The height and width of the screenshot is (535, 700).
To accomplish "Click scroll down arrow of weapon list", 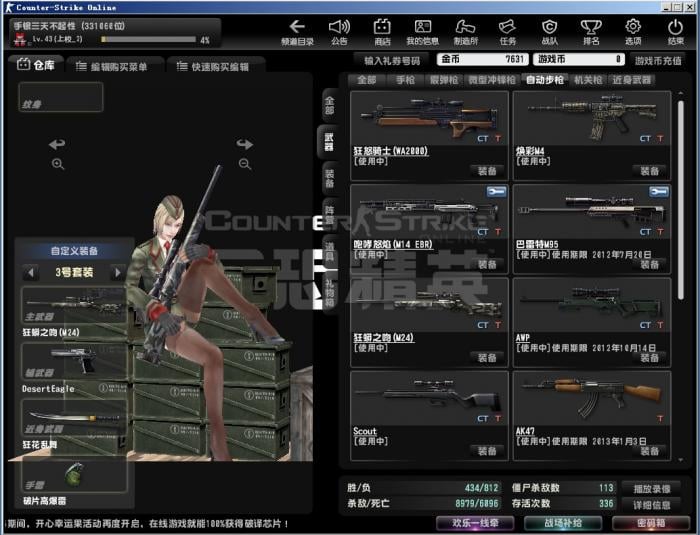I will (x=680, y=459).
